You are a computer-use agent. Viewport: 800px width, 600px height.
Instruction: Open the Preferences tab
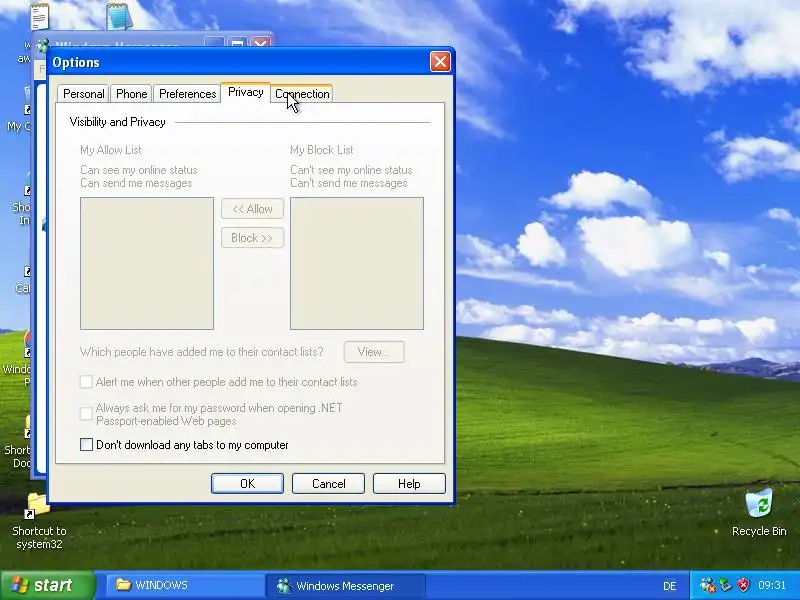pyautogui.click(x=187, y=94)
